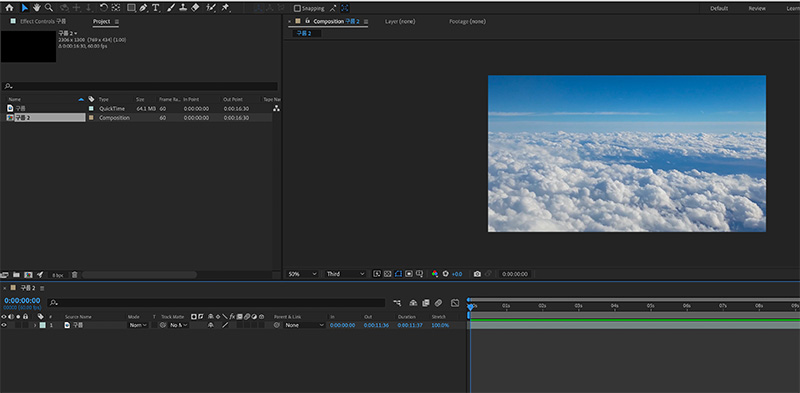
Task: Click the flowchart icon beside 구름 footage
Action: pyautogui.click(x=277, y=108)
